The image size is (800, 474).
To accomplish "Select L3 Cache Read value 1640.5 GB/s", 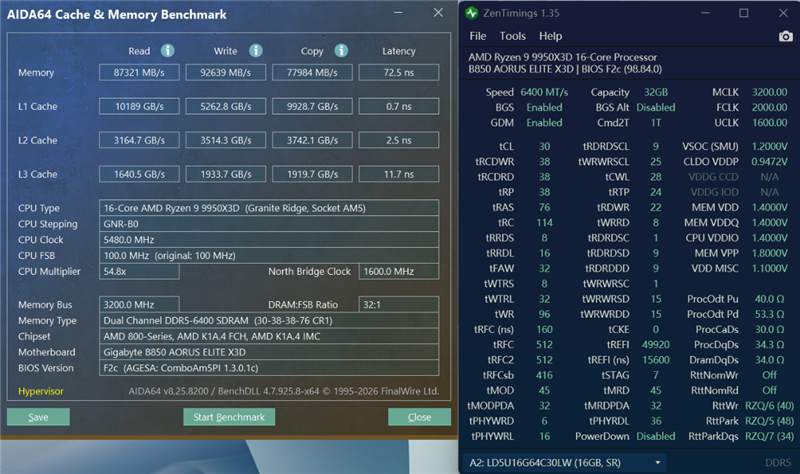I will [139, 174].
